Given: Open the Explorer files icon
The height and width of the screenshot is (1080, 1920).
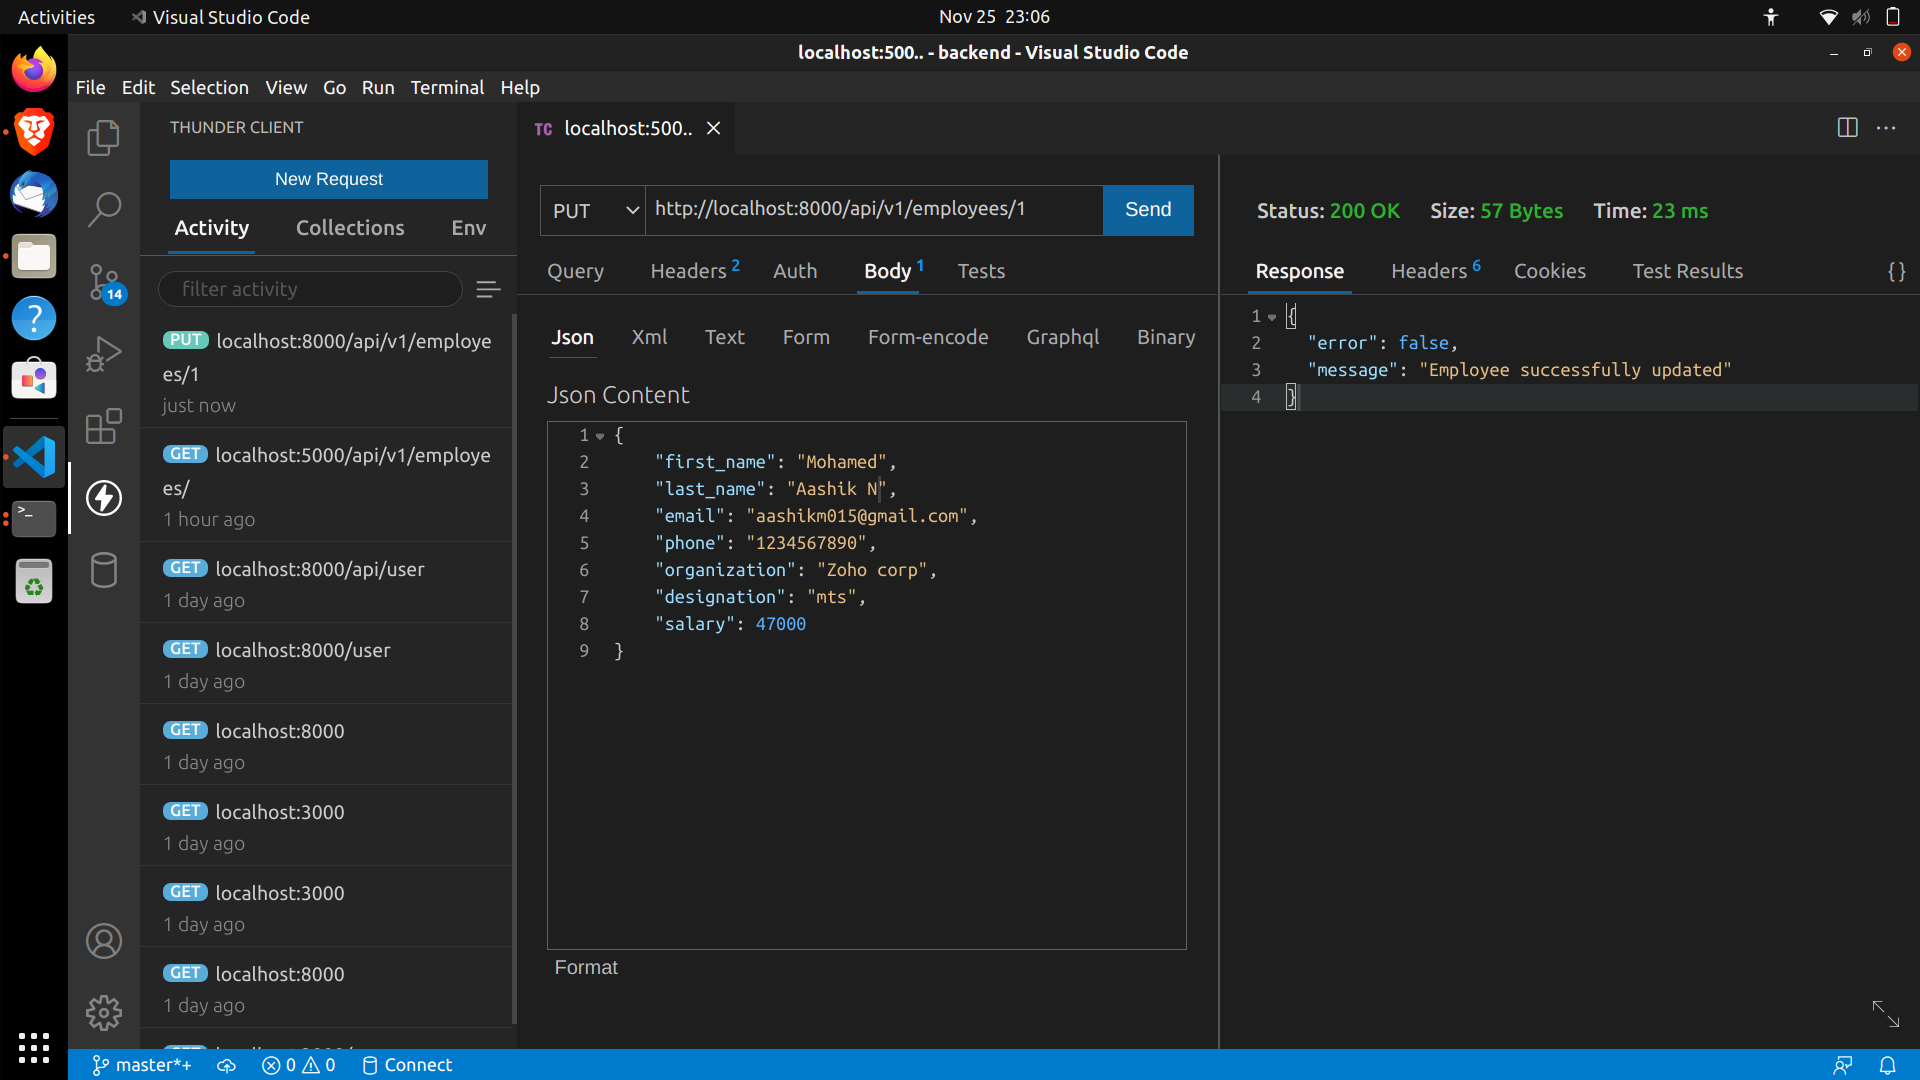Looking at the screenshot, I should 104,138.
